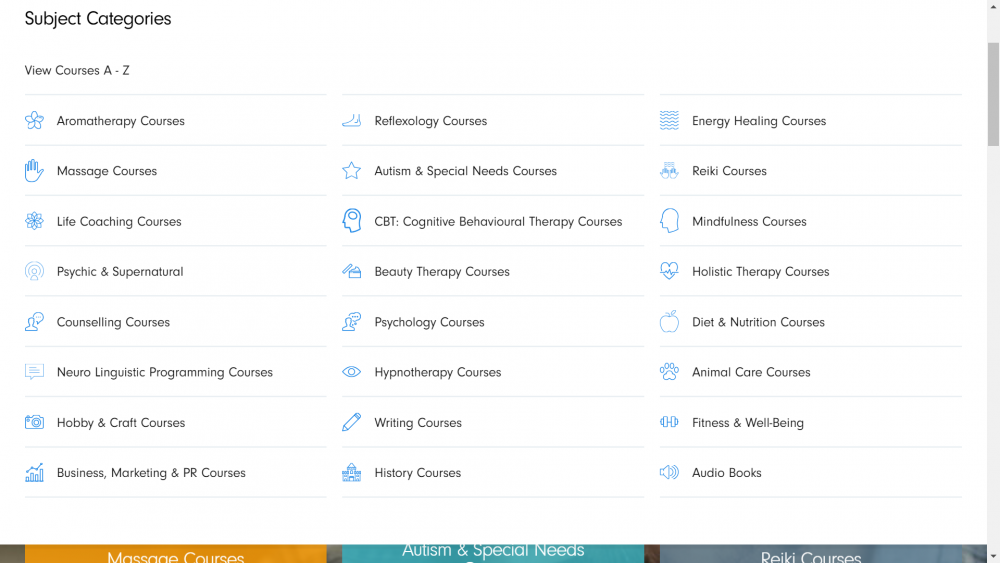The image size is (1000, 563).
Task: Click the chat icon for Neuro Linguistic Programming
Action: pyautogui.click(x=34, y=372)
